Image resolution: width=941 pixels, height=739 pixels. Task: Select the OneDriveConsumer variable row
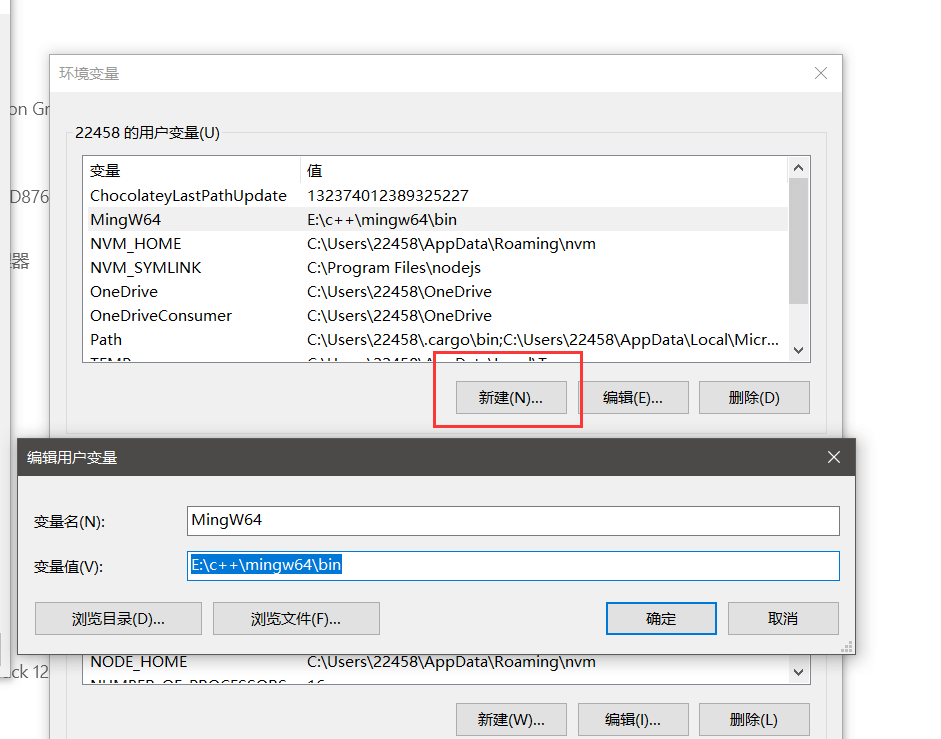pyautogui.click(x=161, y=316)
